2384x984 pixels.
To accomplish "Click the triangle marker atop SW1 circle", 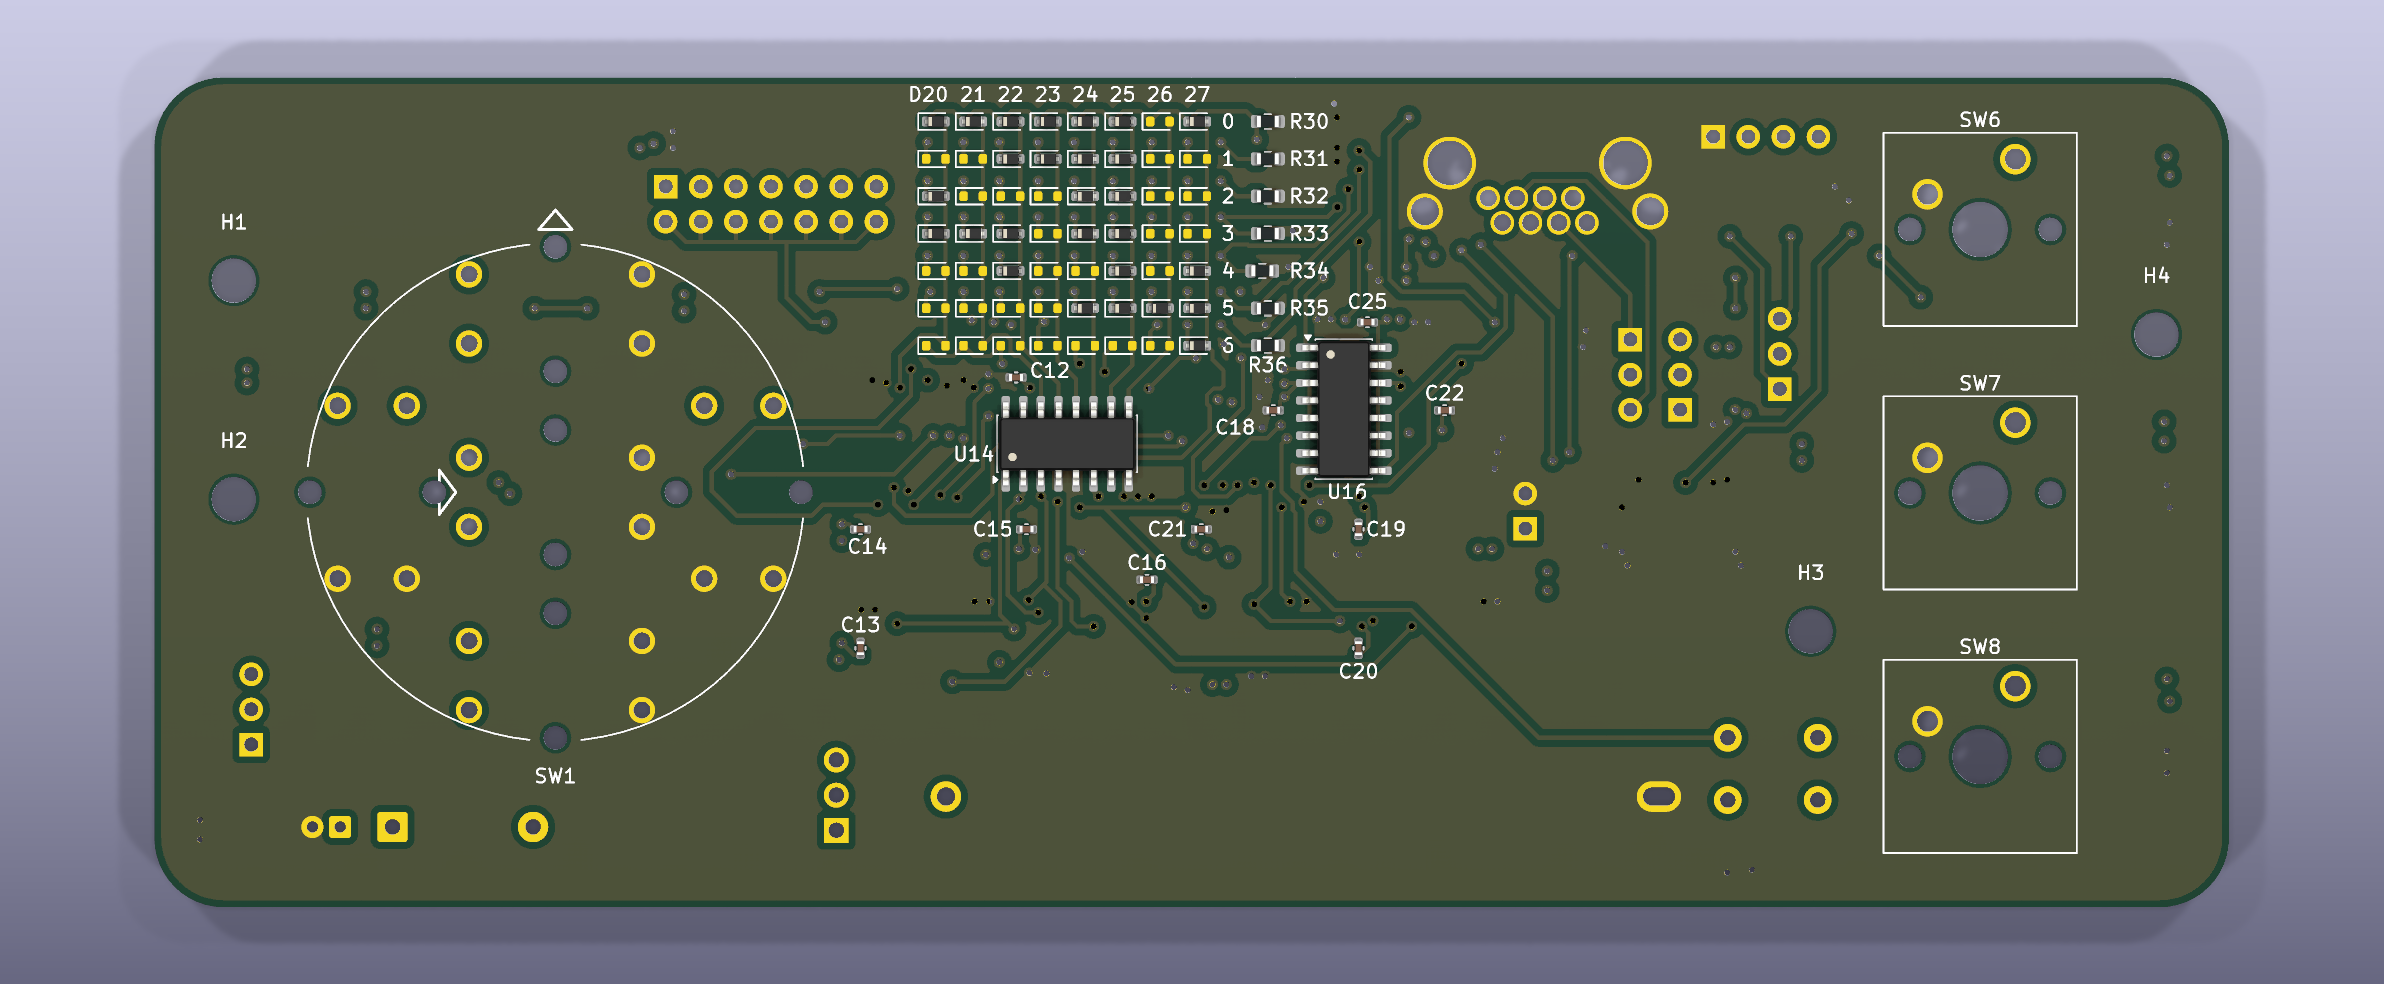I will (x=555, y=220).
